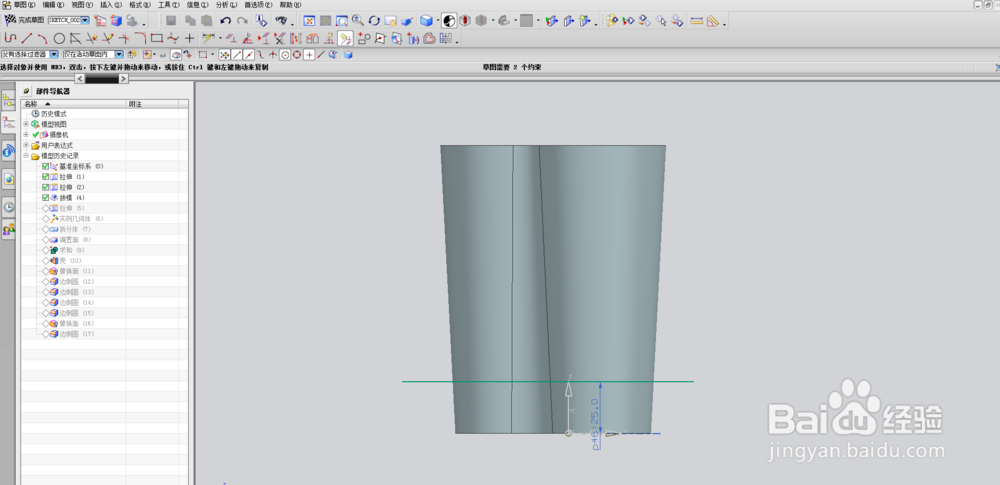Toggle the suppressed 拆分体 (7) feature diamond
Screen dimensions: 1000x485
(45, 229)
